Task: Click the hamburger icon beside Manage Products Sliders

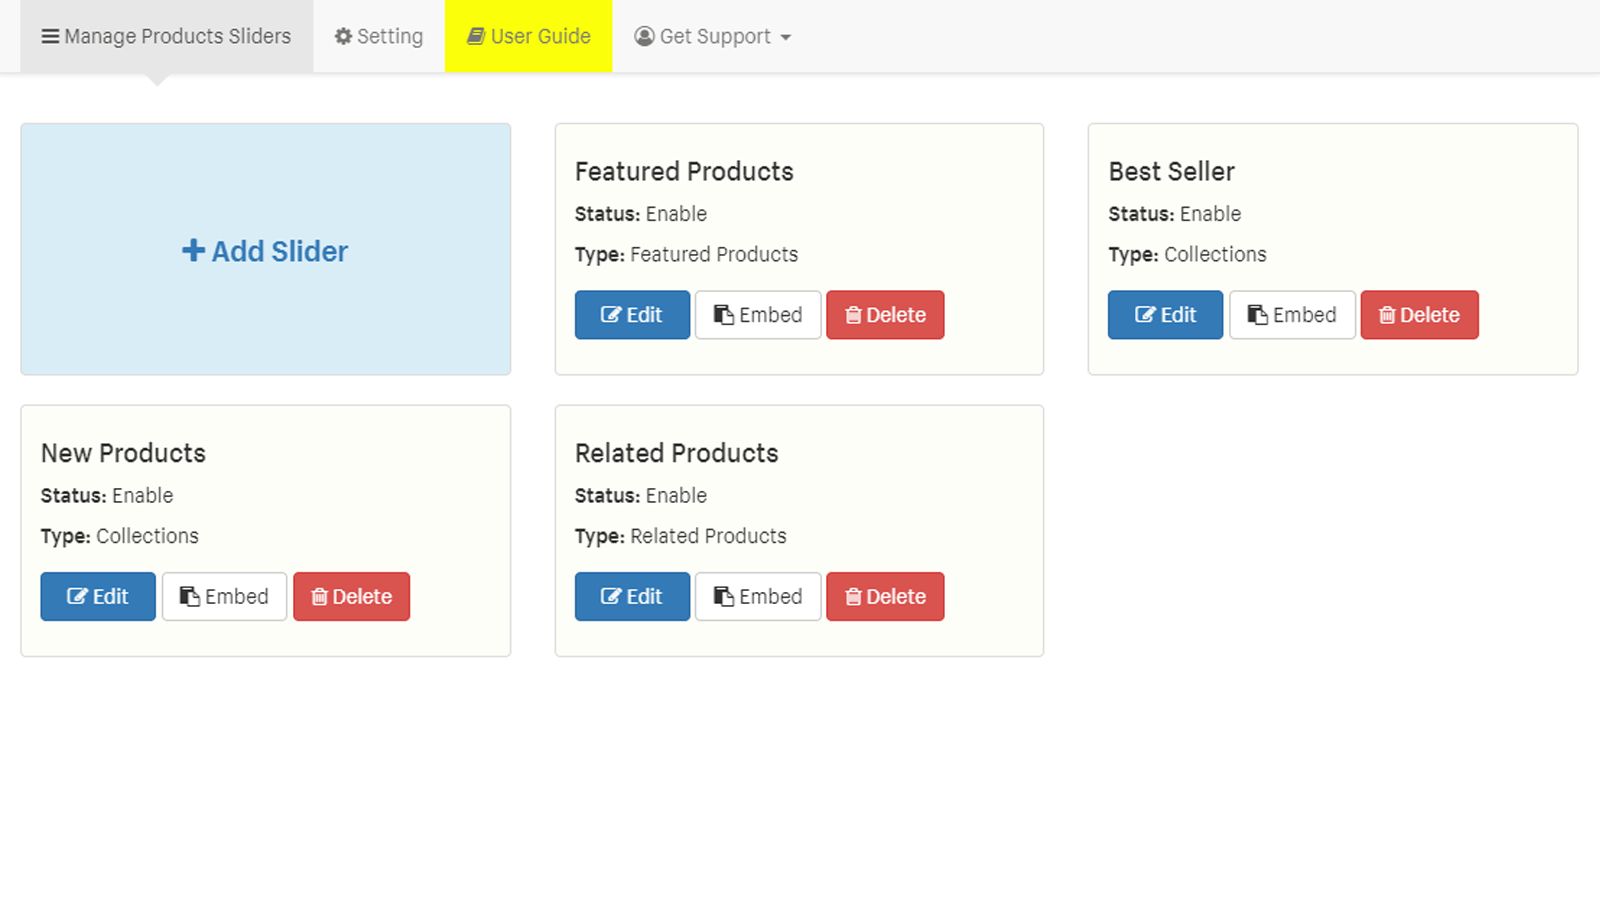Action: (x=50, y=36)
